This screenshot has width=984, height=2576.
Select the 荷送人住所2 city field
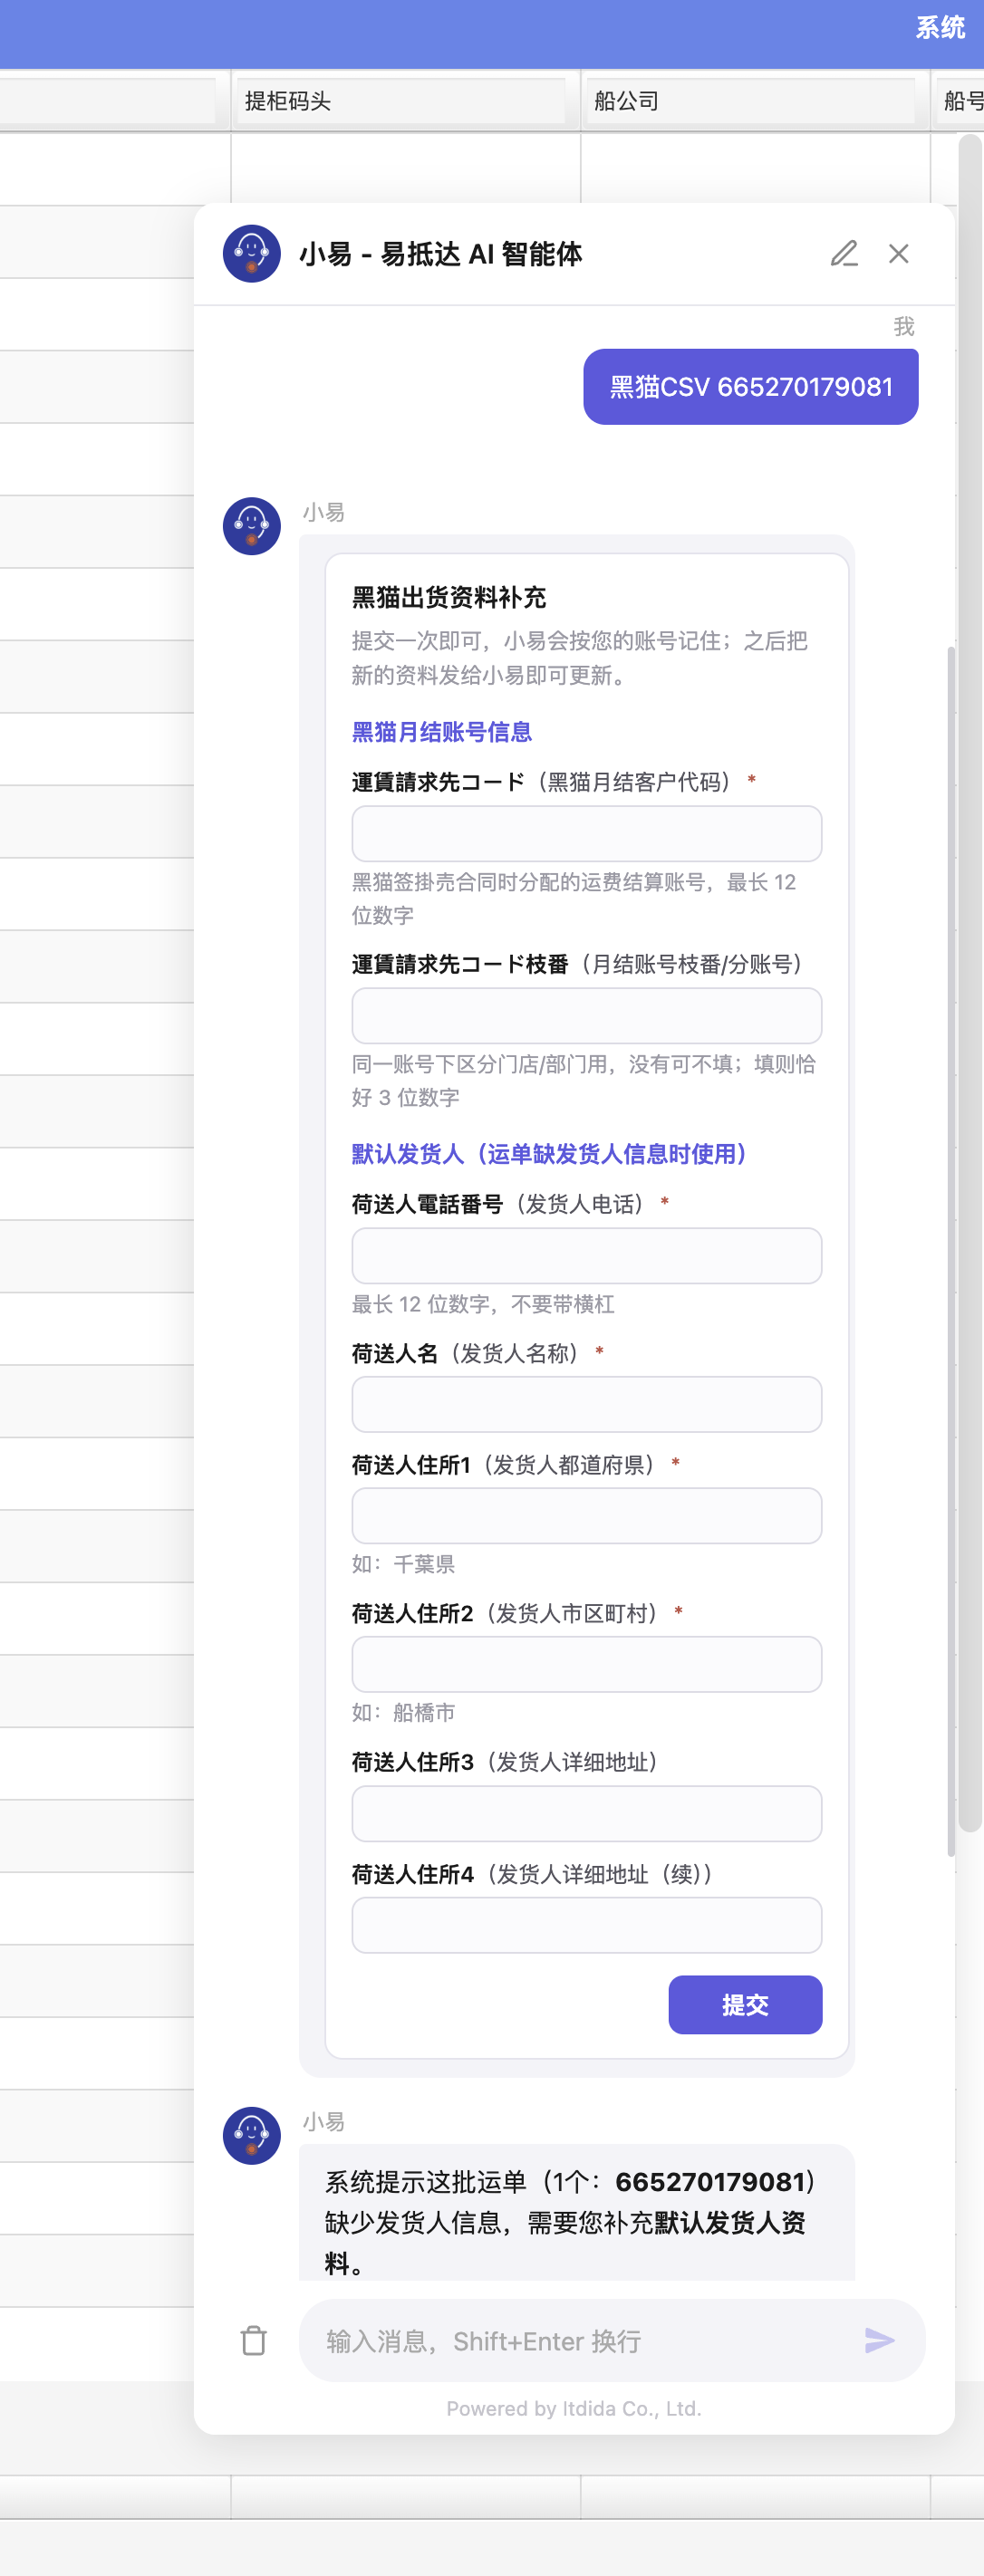tap(587, 1664)
